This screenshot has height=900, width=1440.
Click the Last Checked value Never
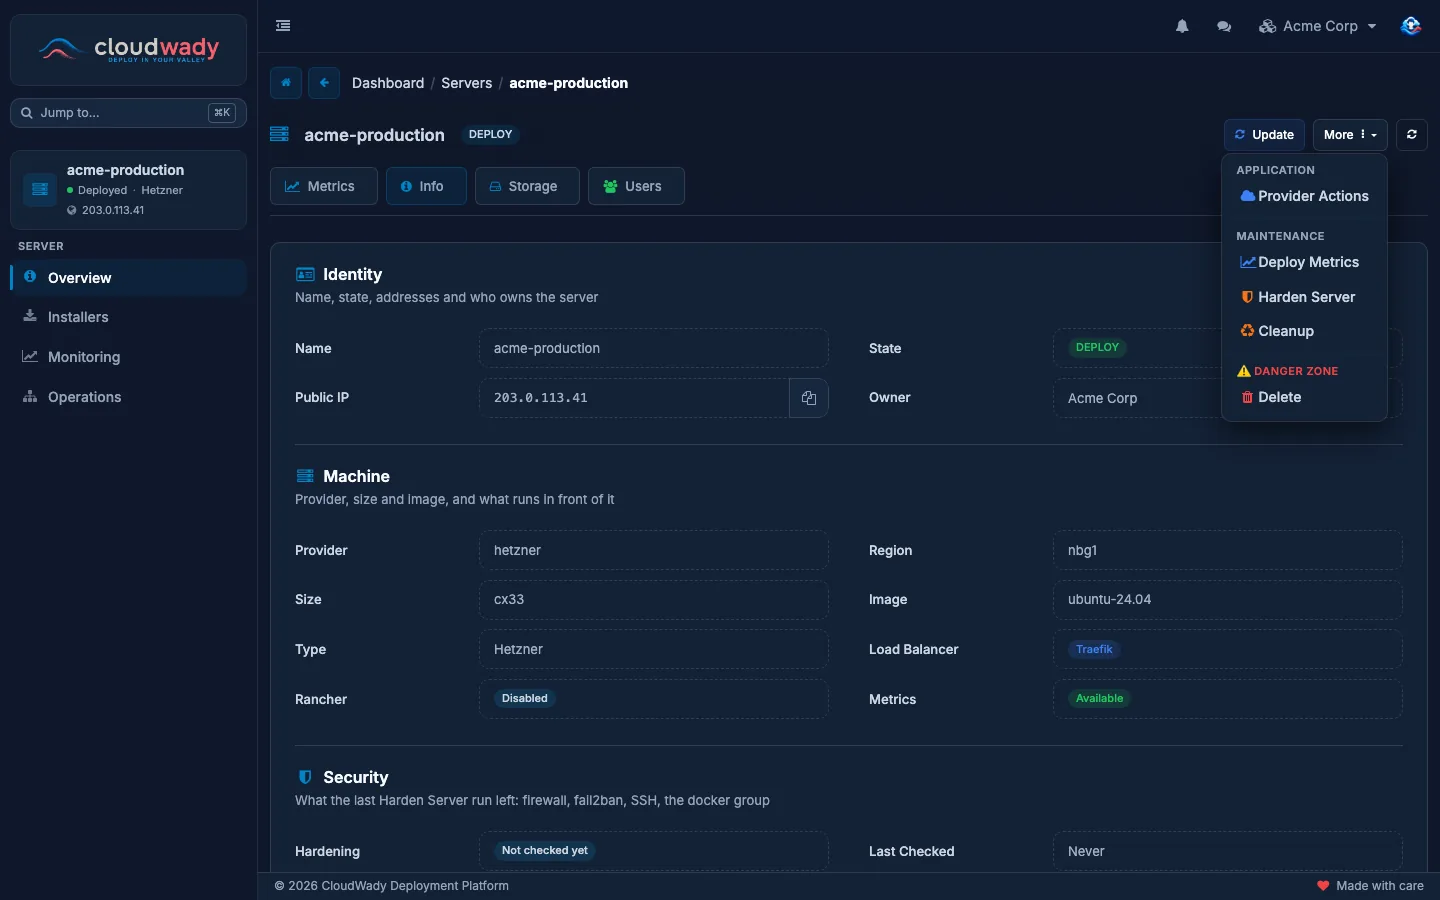click(x=1228, y=851)
